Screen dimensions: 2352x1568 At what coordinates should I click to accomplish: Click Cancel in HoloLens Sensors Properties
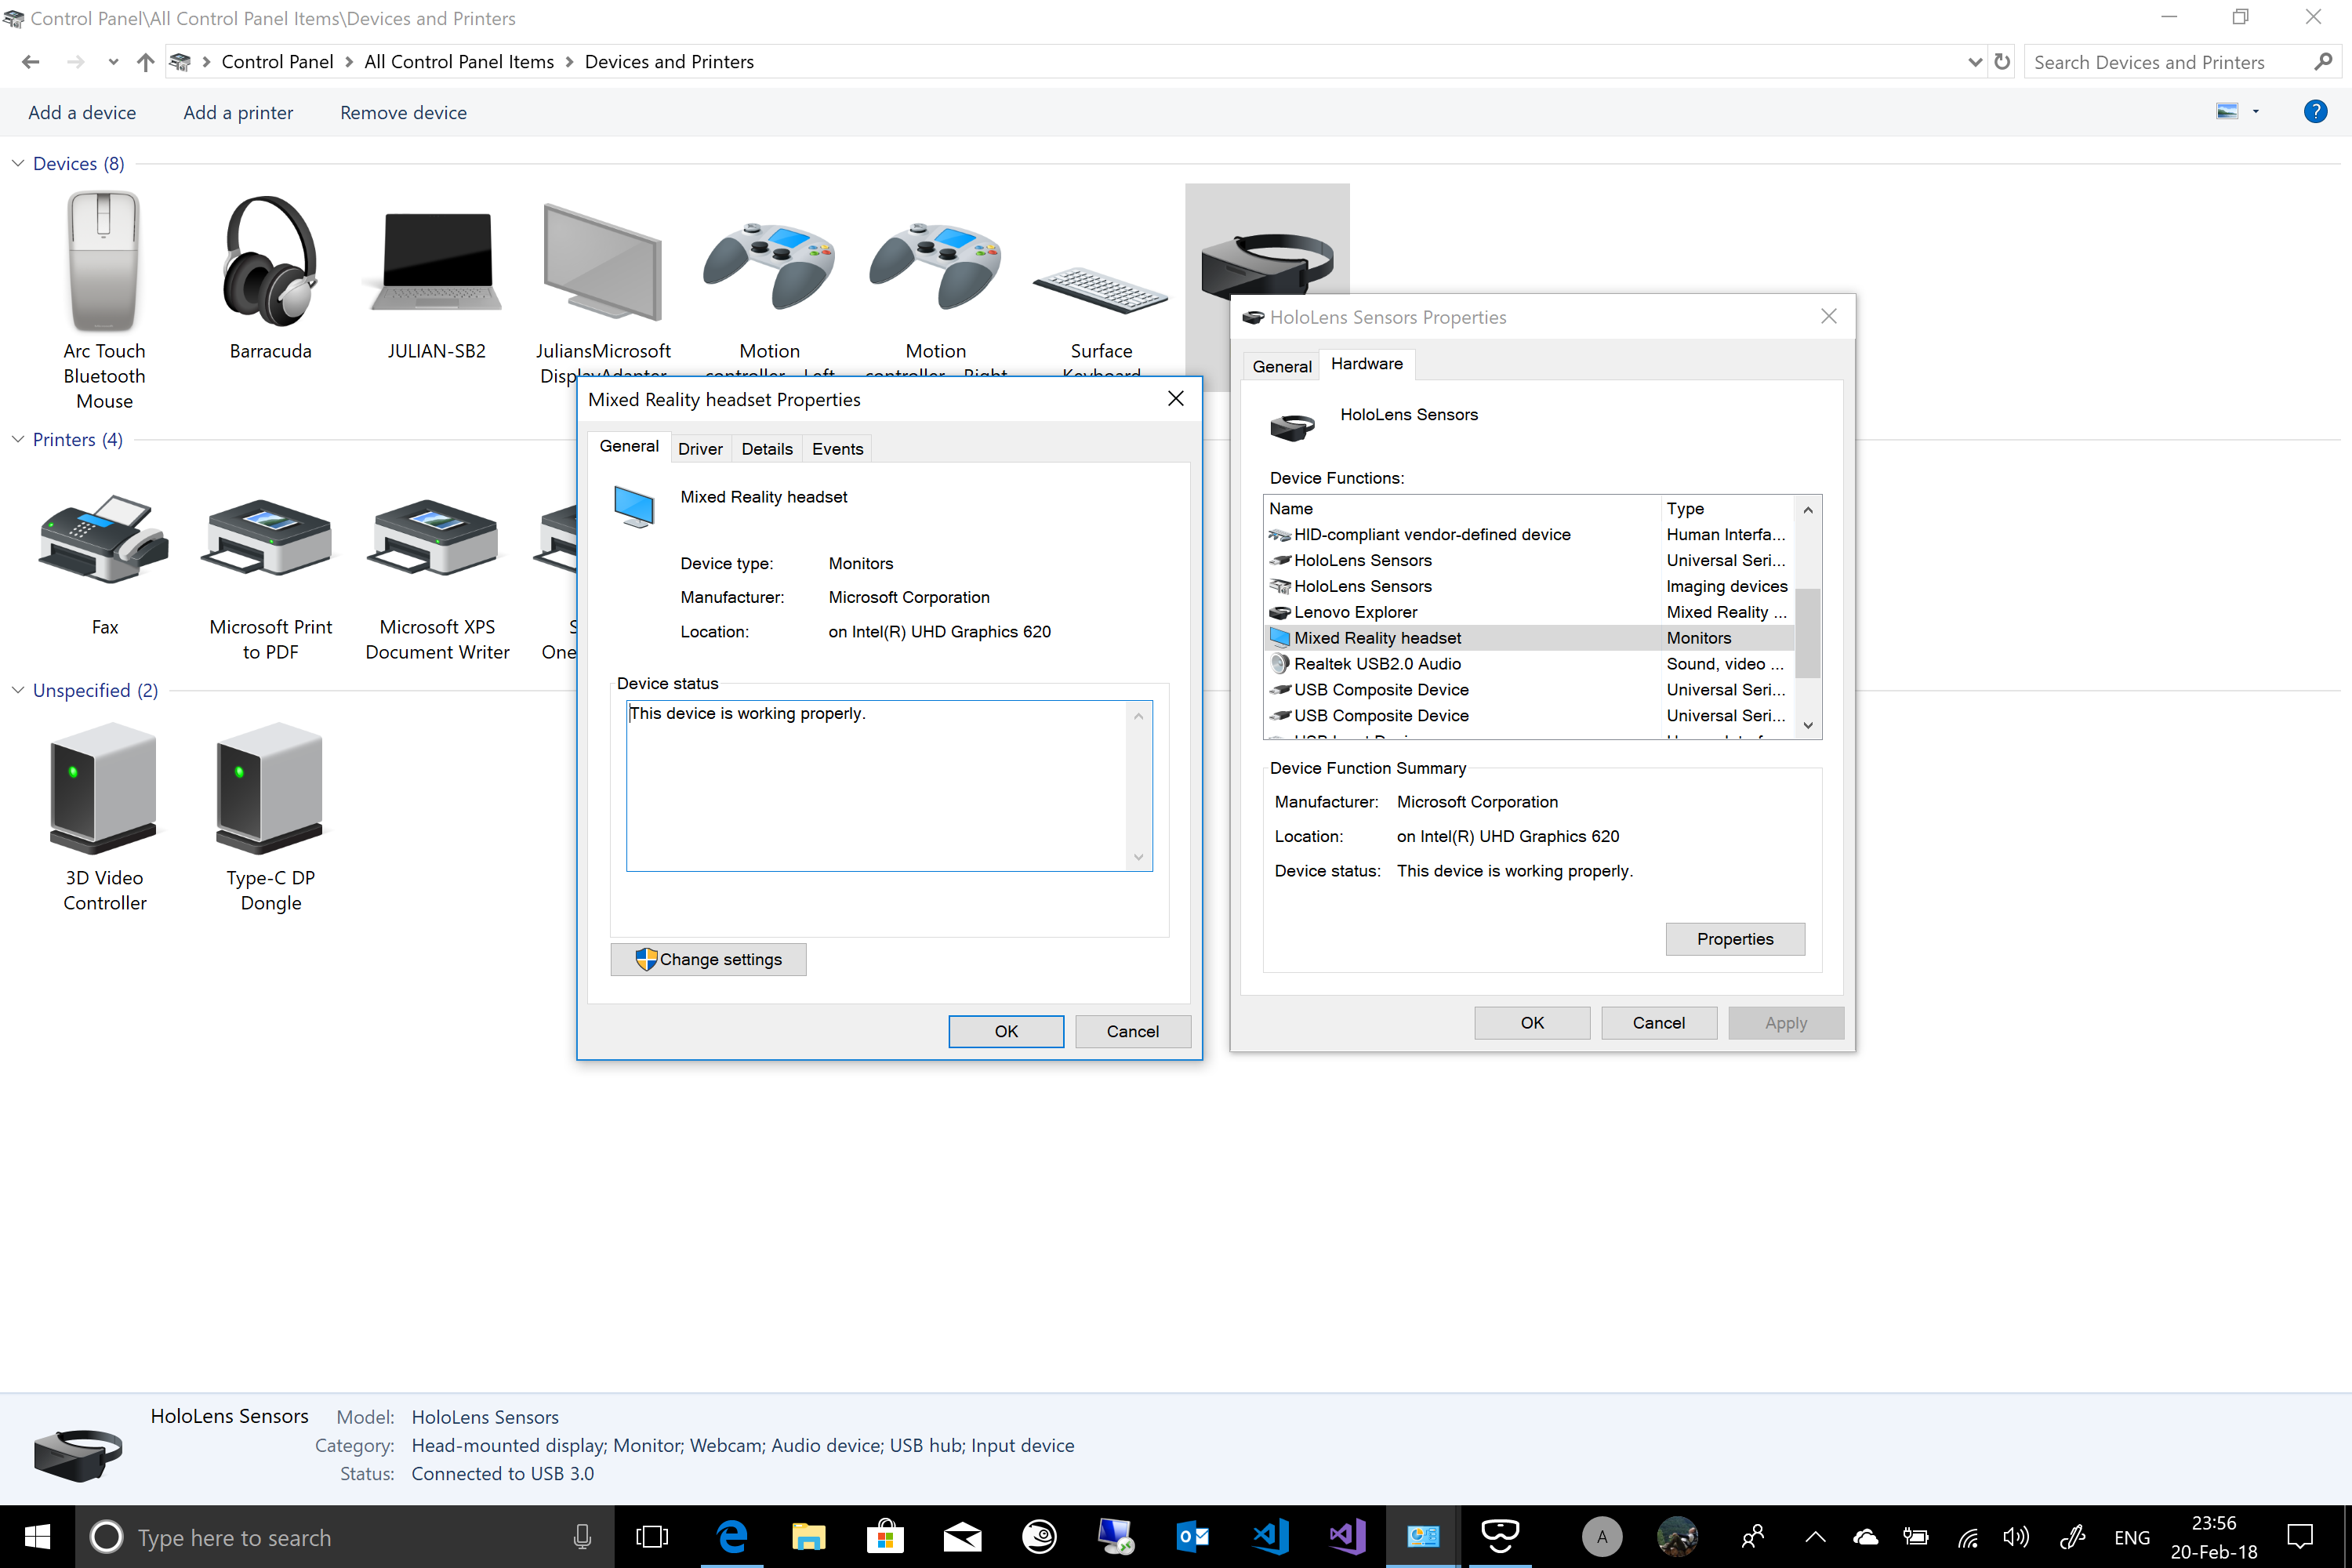[x=1658, y=1022]
